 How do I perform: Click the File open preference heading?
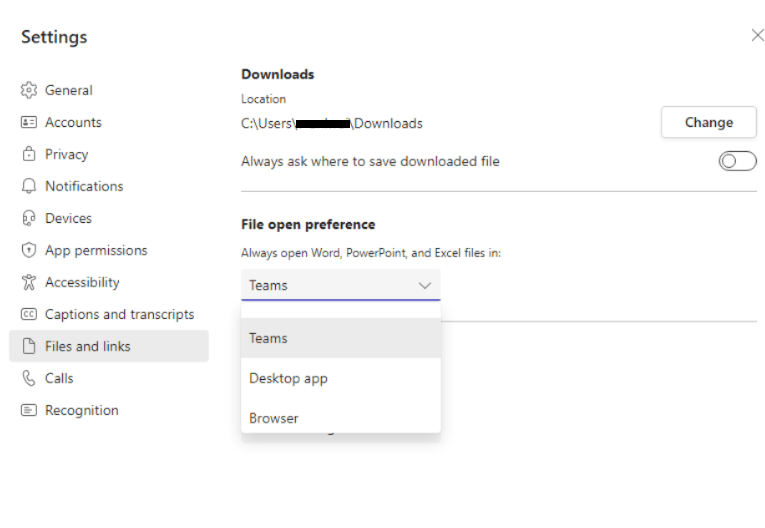click(x=308, y=224)
